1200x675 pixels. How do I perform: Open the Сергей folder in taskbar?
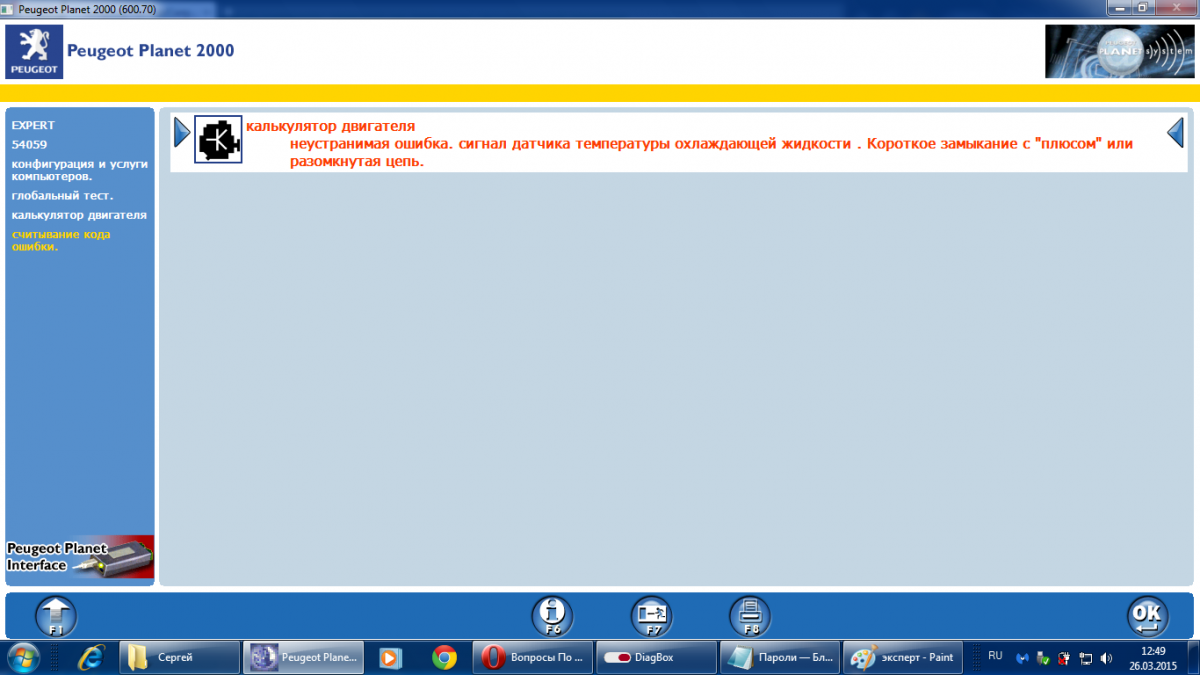pyautogui.click(x=178, y=657)
